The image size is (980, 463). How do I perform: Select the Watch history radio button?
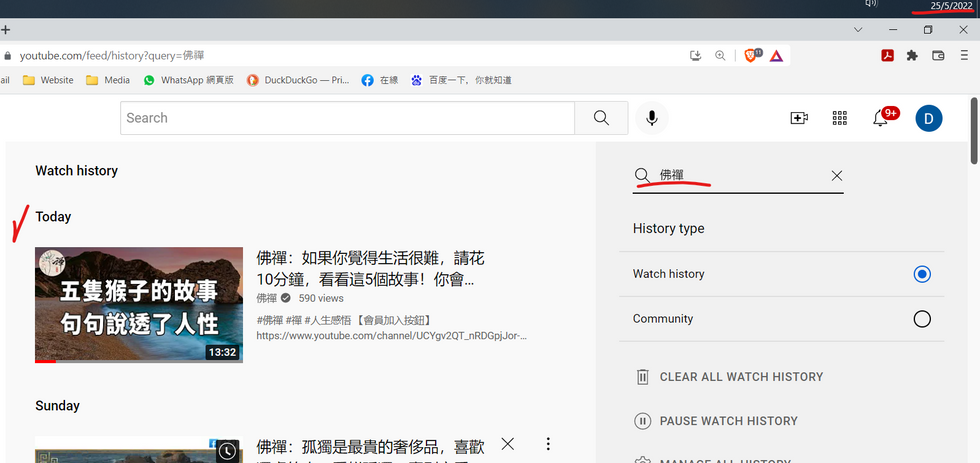coord(922,274)
